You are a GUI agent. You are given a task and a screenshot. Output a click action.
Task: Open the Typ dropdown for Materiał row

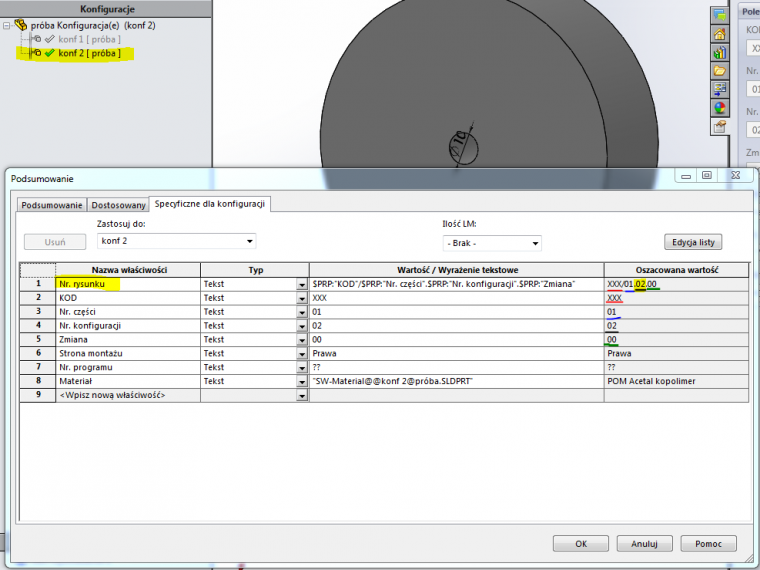[x=302, y=381]
